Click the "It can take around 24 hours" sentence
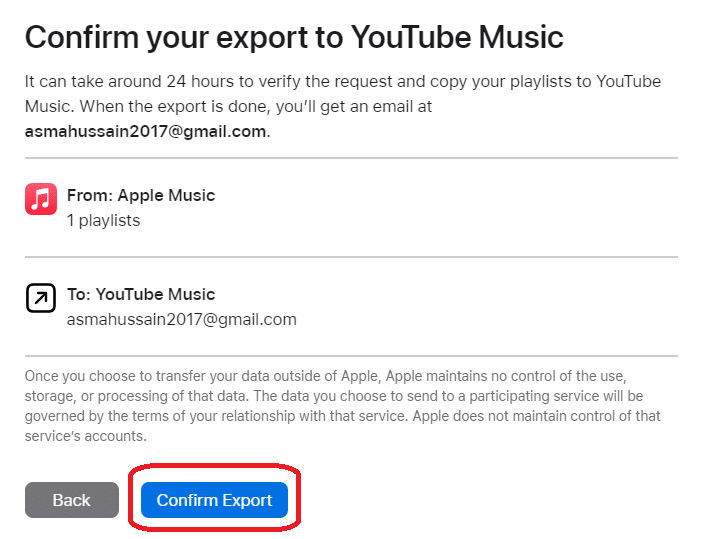Viewport: 703px width, 539px height. 200,81
